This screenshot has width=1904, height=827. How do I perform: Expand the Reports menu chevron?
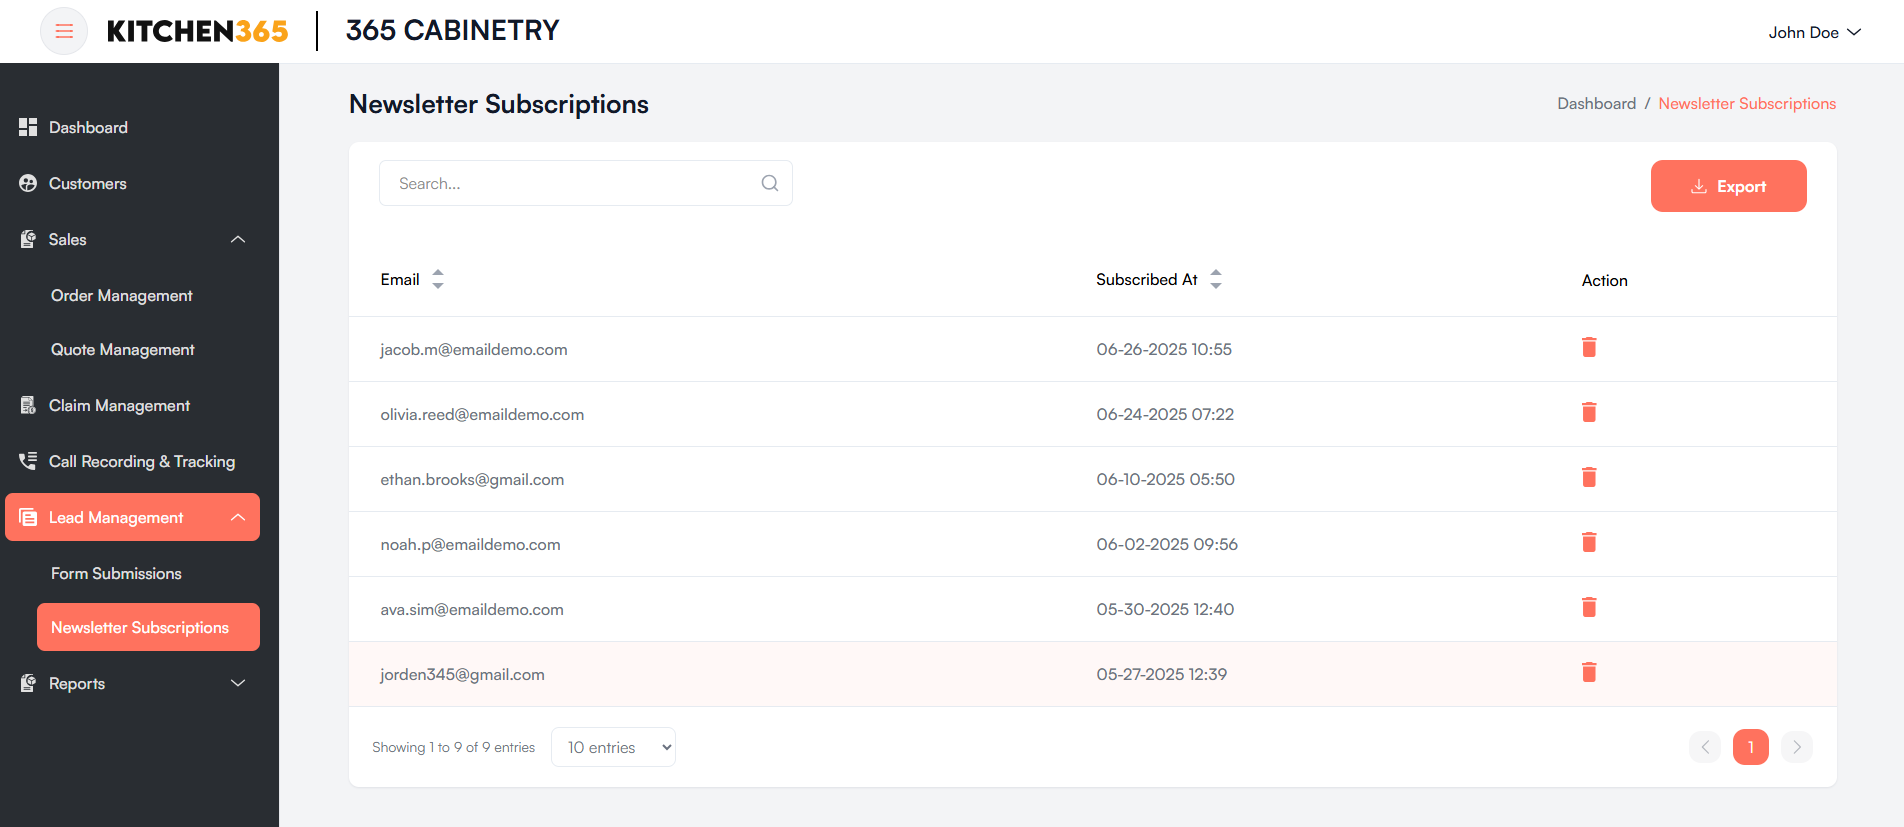238,683
